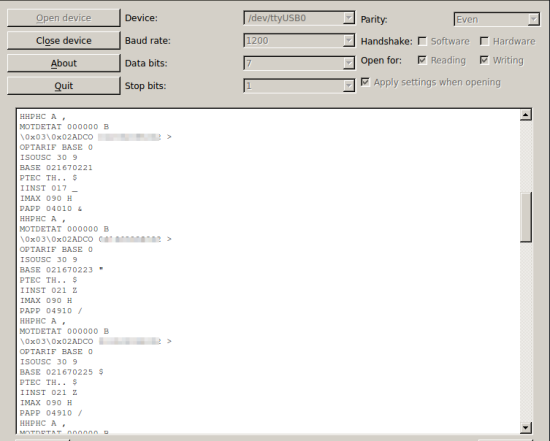Open the Device /dev/ttyUSB0 dropdown
This screenshot has height=441, width=550.
(299, 18)
